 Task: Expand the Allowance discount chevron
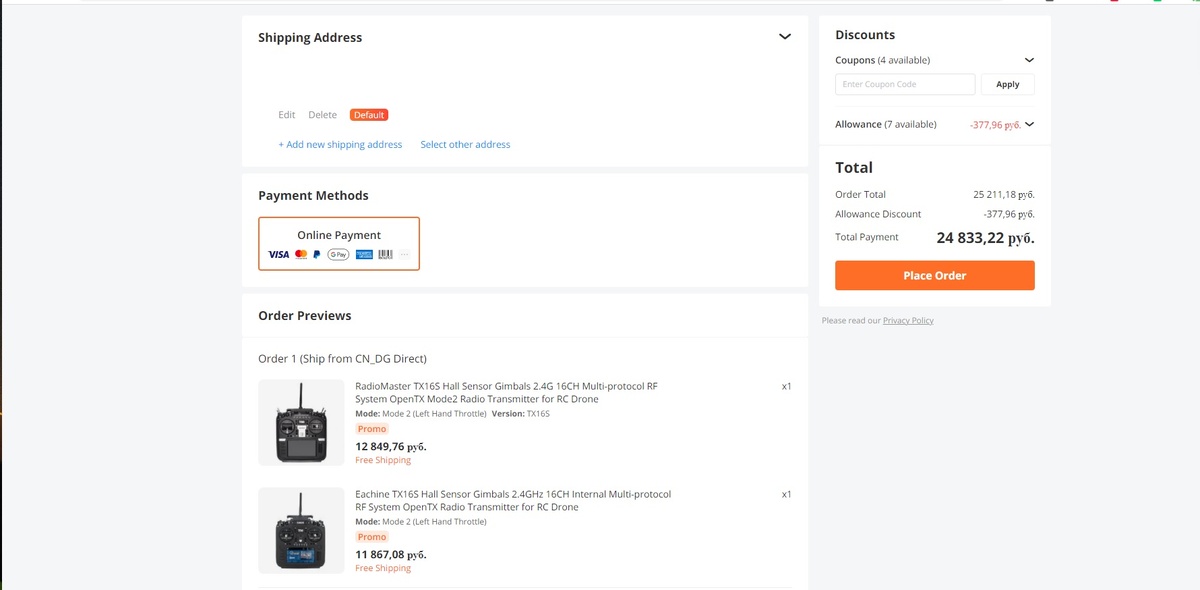point(1029,125)
